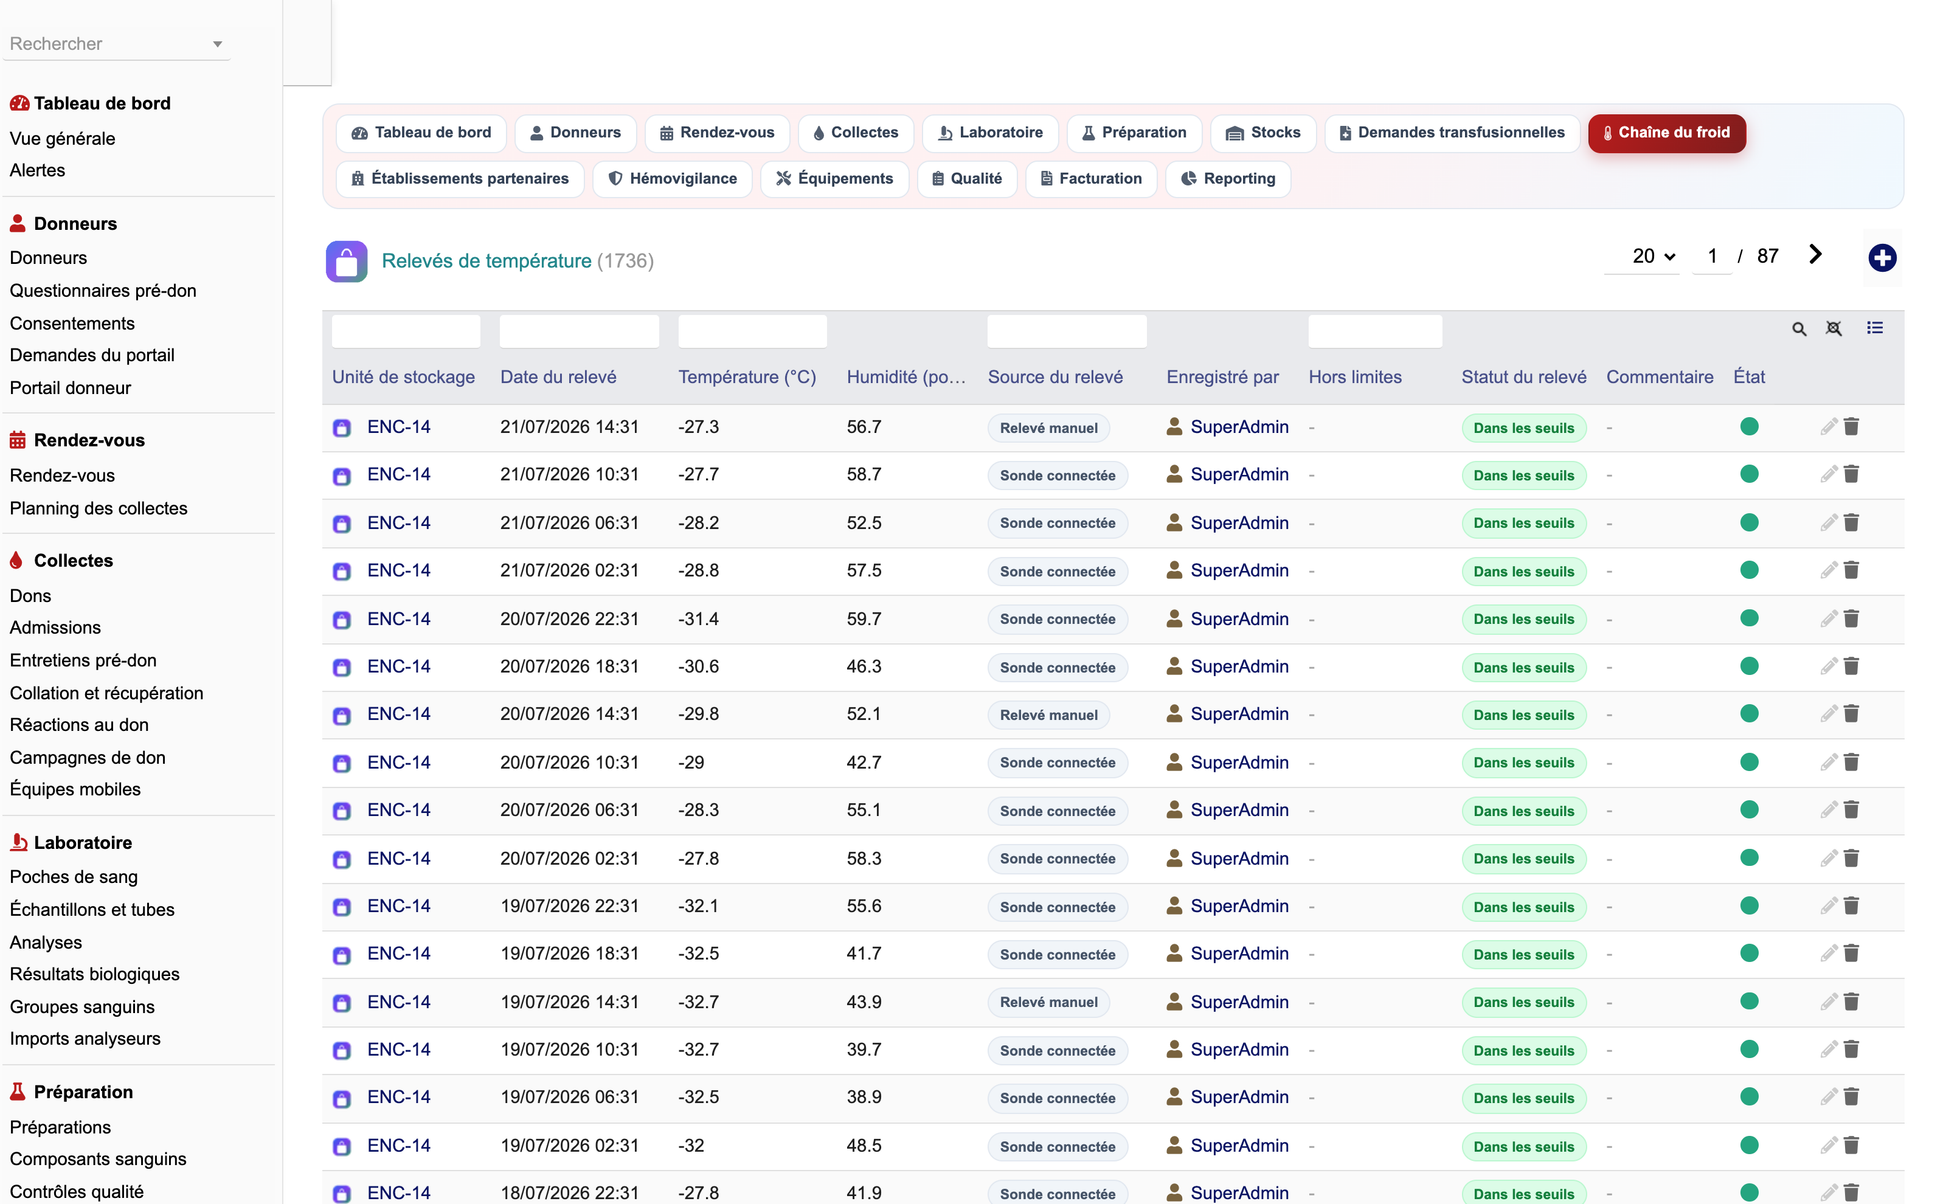Open the Hémovigilance tab

[x=672, y=179]
